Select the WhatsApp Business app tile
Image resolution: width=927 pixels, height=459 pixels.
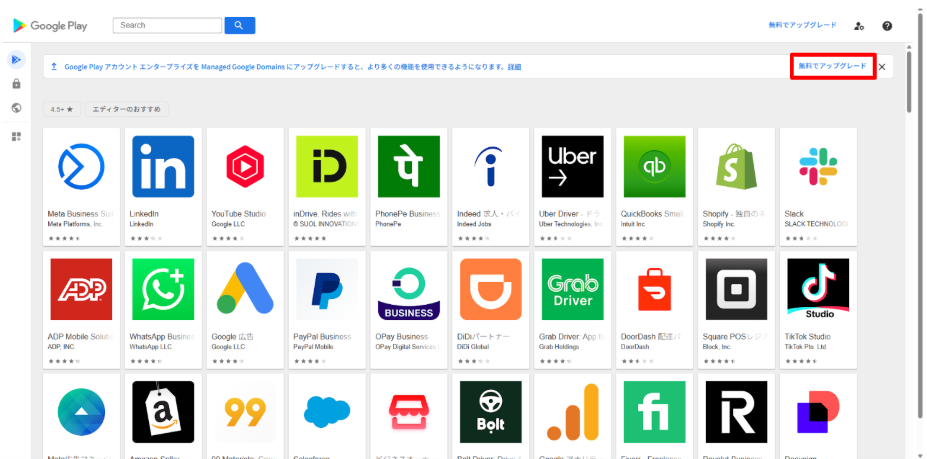click(160, 308)
